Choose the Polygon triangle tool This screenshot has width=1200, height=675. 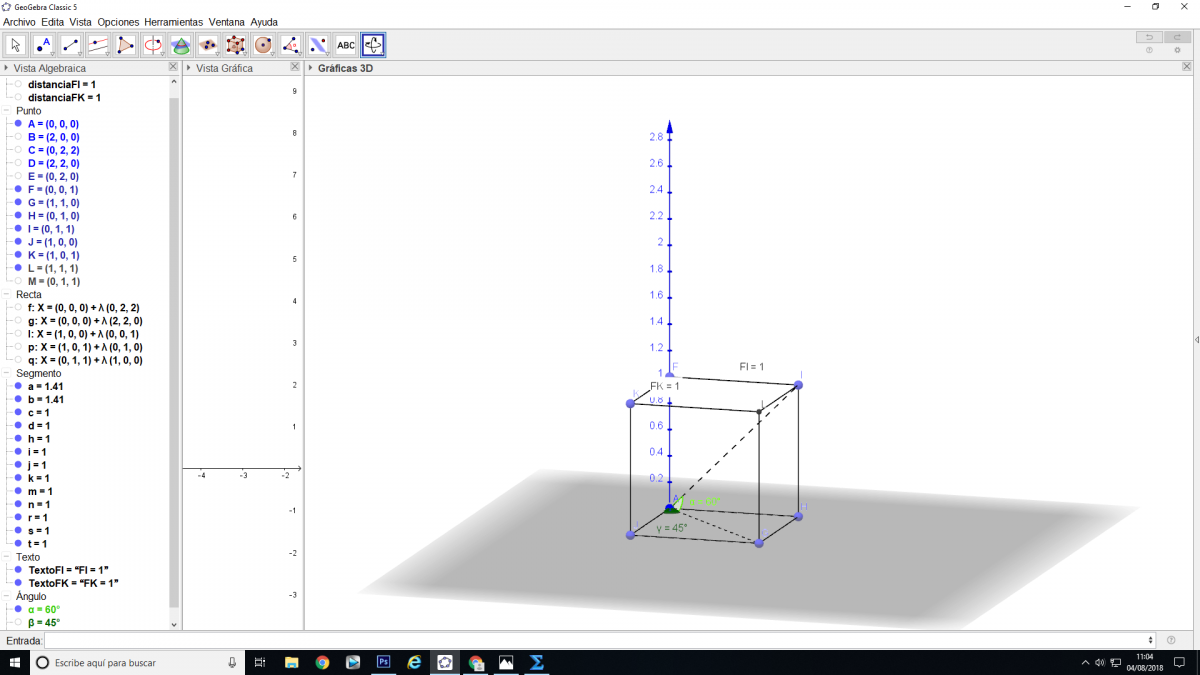[125, 45]
